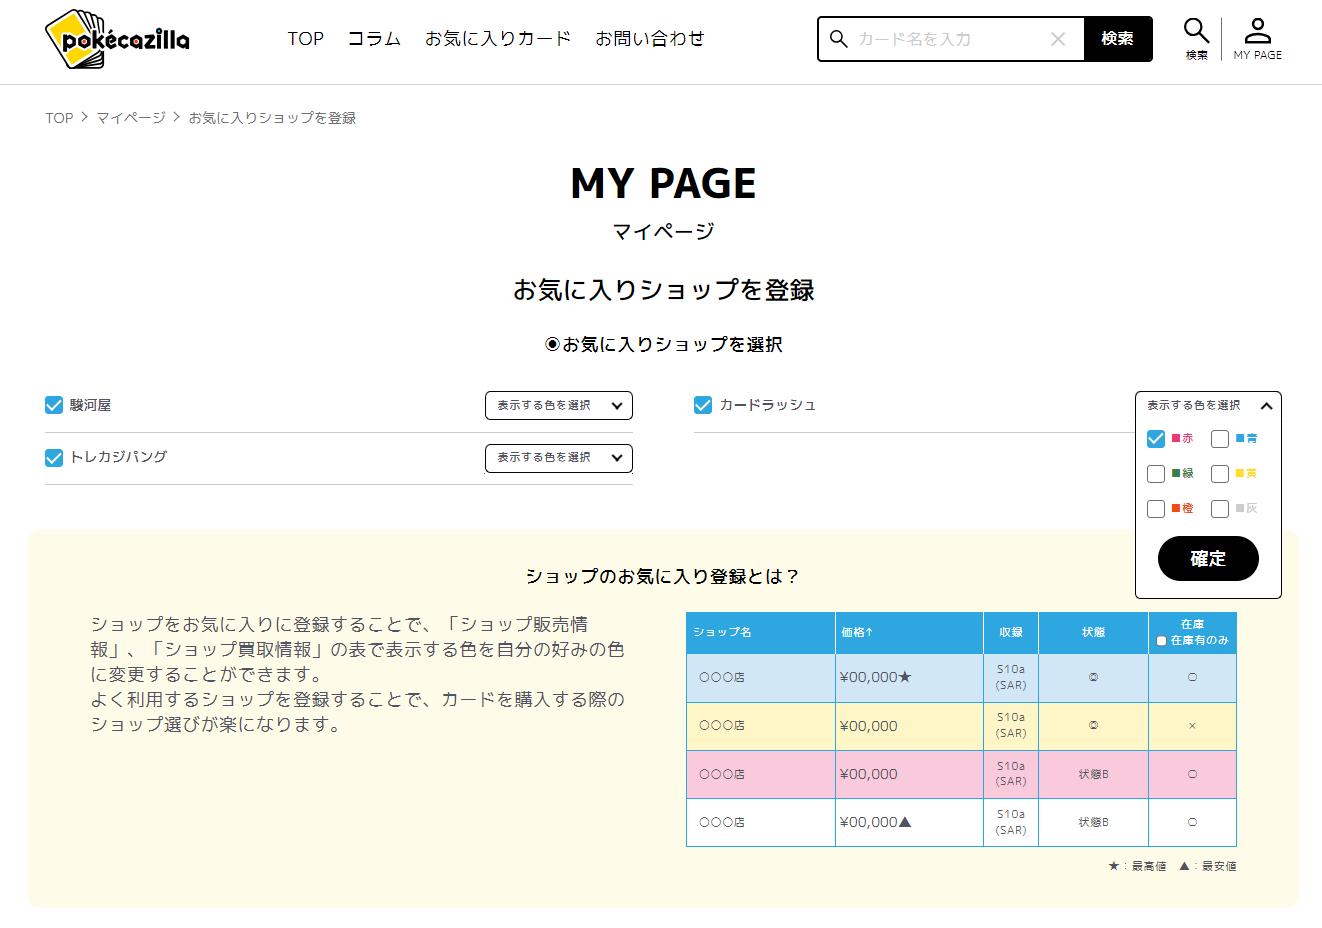Viewport: 1322px width, 928px height.
Task: Click the pokécazilla logo
Action: pyautogui.click(x=117, y=39)
